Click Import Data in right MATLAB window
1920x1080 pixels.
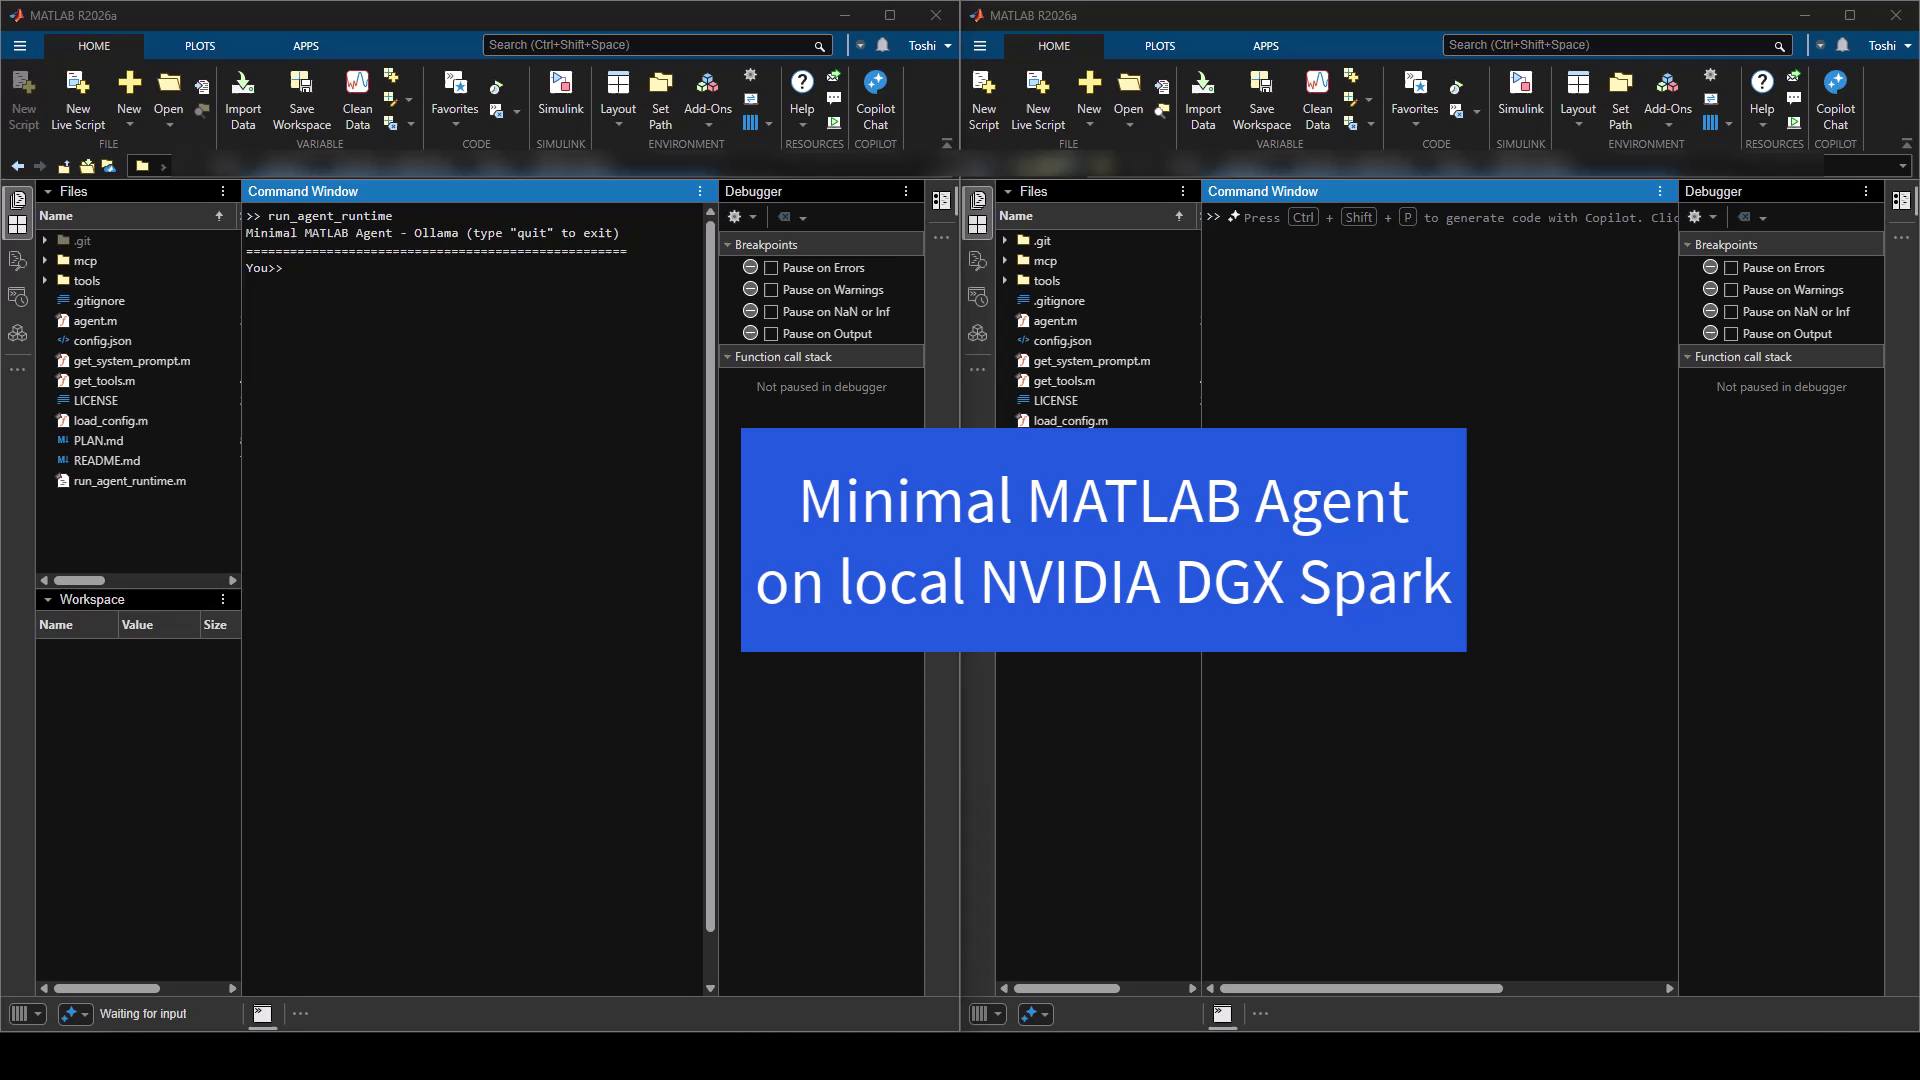(1203, 100)
